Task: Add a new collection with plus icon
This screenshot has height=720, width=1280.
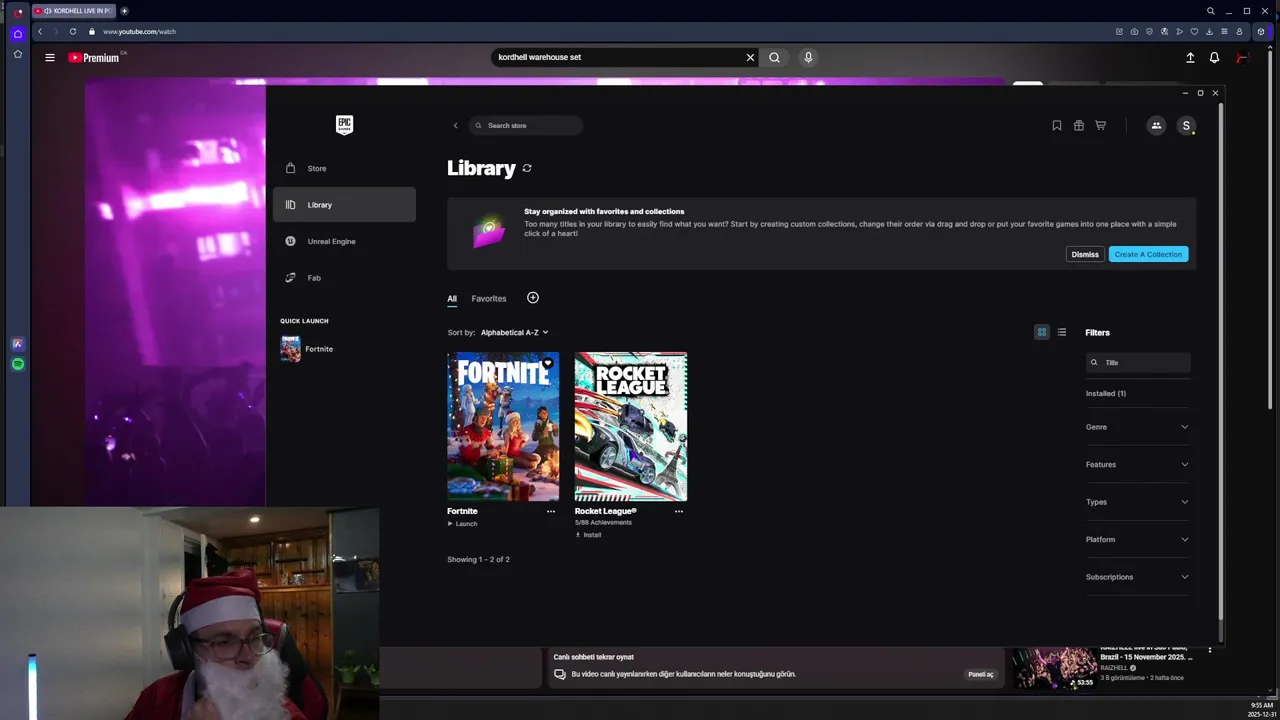Action: click(x=533, y=298)
